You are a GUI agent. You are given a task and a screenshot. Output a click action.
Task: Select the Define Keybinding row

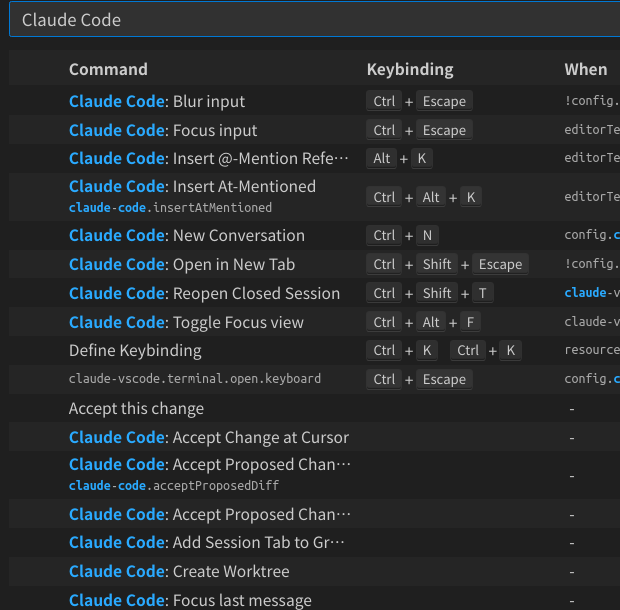314,350
